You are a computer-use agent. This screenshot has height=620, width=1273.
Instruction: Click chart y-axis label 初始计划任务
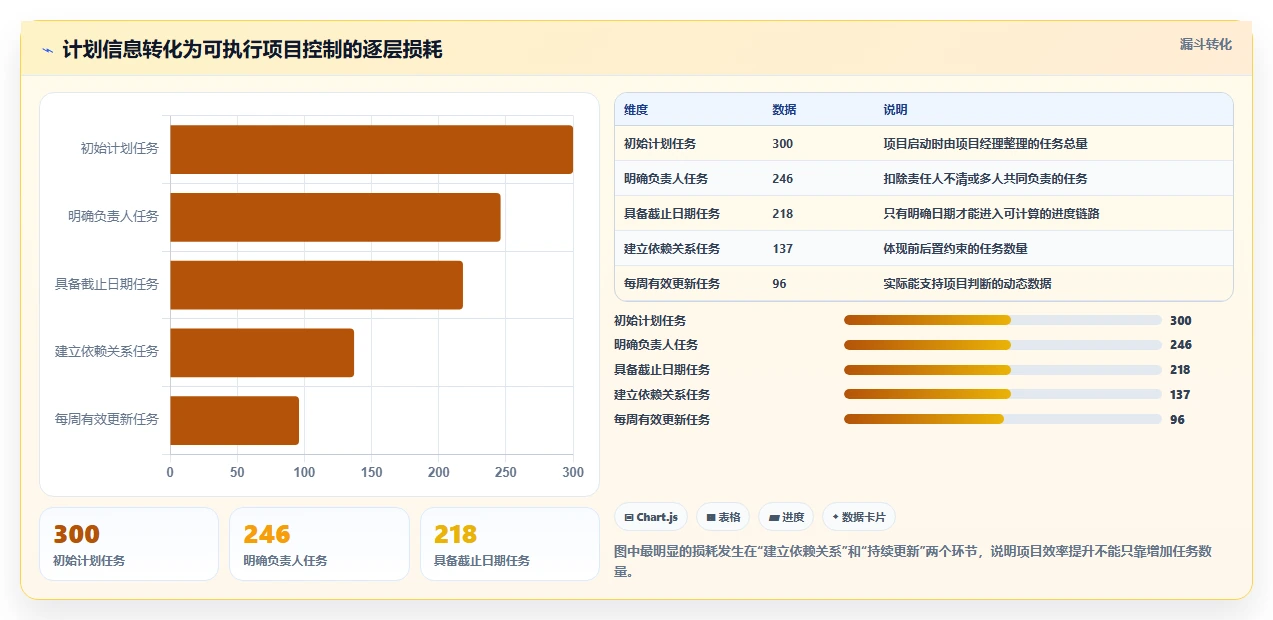click(x=120, y=149)
